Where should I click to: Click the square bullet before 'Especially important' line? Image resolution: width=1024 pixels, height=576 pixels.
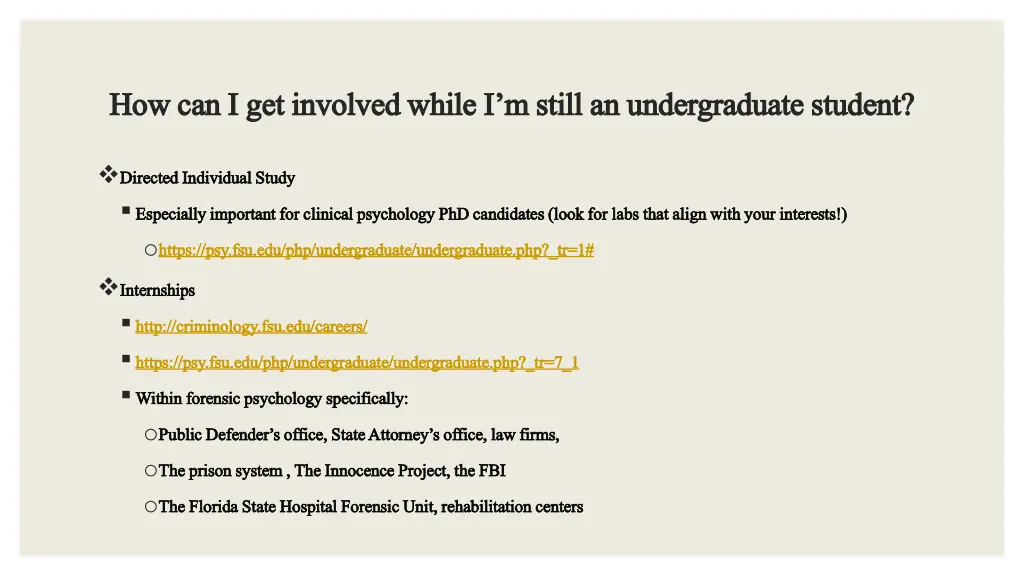point(126,210)
